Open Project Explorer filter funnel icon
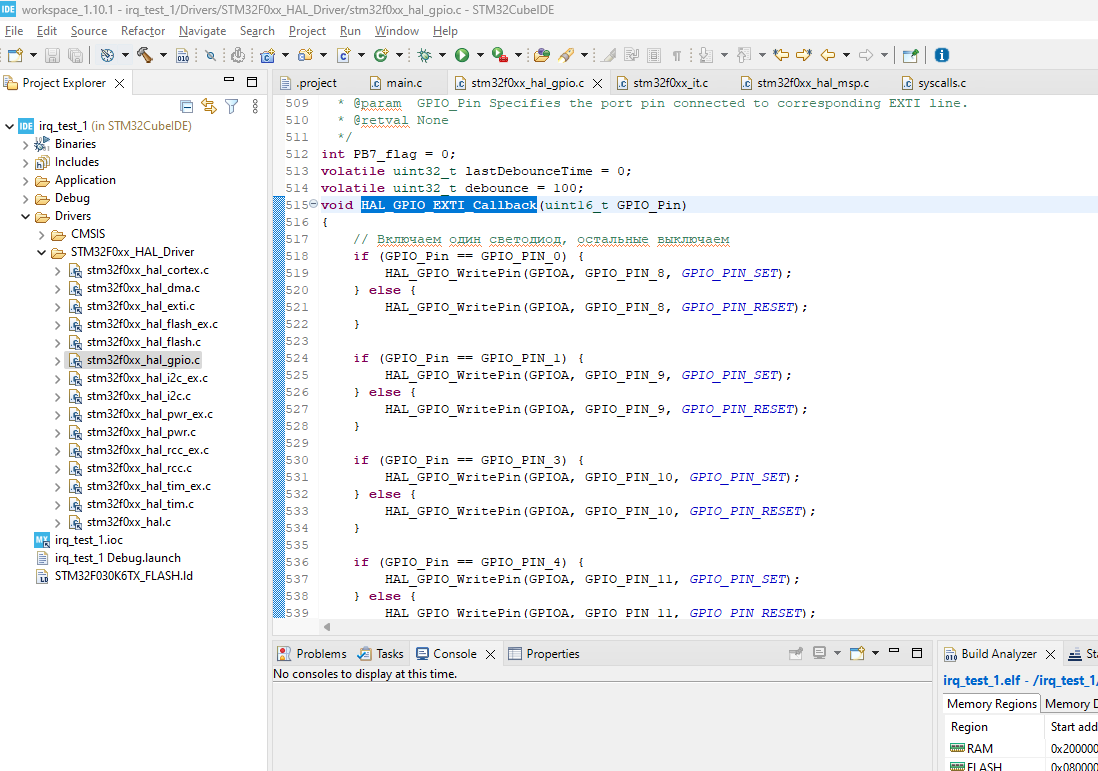 (232, 106)
